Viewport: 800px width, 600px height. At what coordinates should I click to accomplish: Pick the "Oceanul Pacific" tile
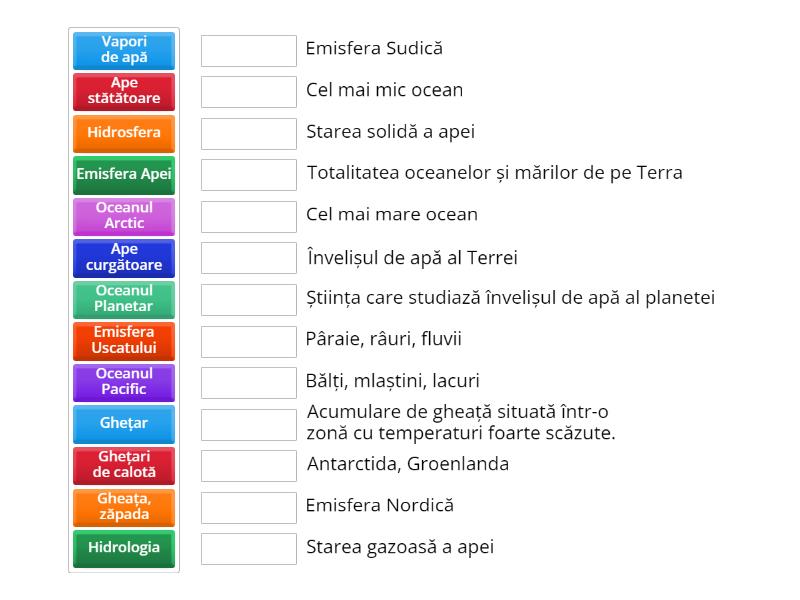123,382
